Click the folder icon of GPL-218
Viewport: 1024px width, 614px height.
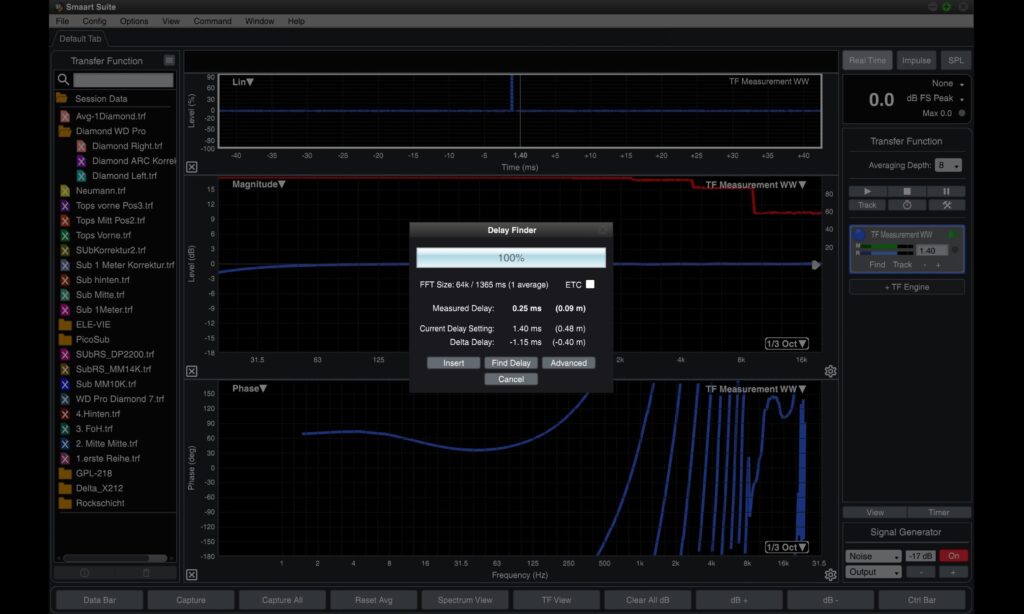click(65, 474)
